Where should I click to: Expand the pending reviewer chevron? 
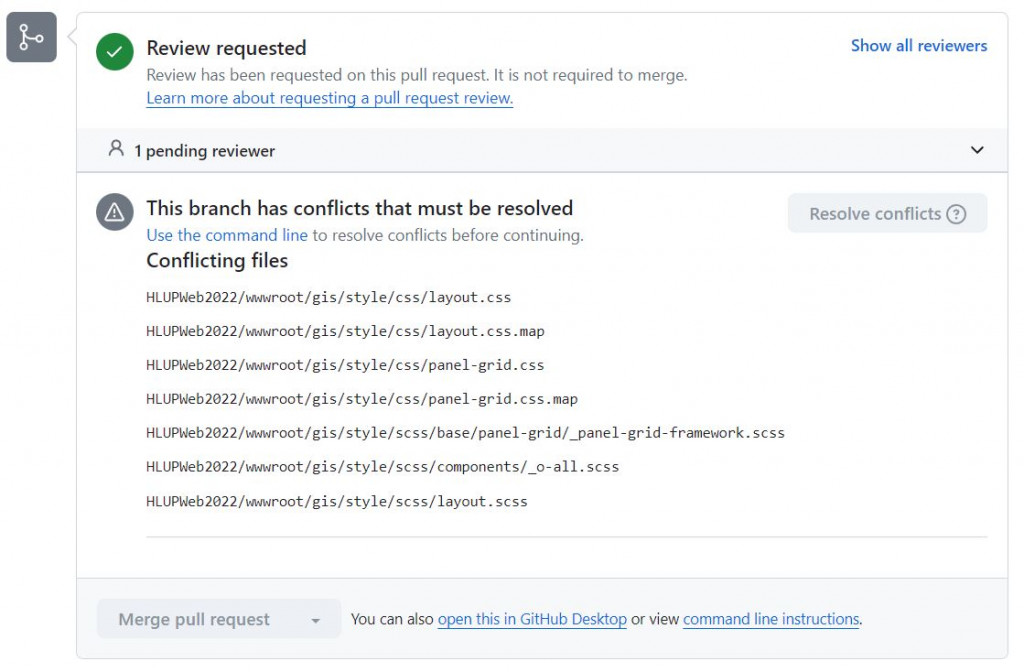pos(977,150)
